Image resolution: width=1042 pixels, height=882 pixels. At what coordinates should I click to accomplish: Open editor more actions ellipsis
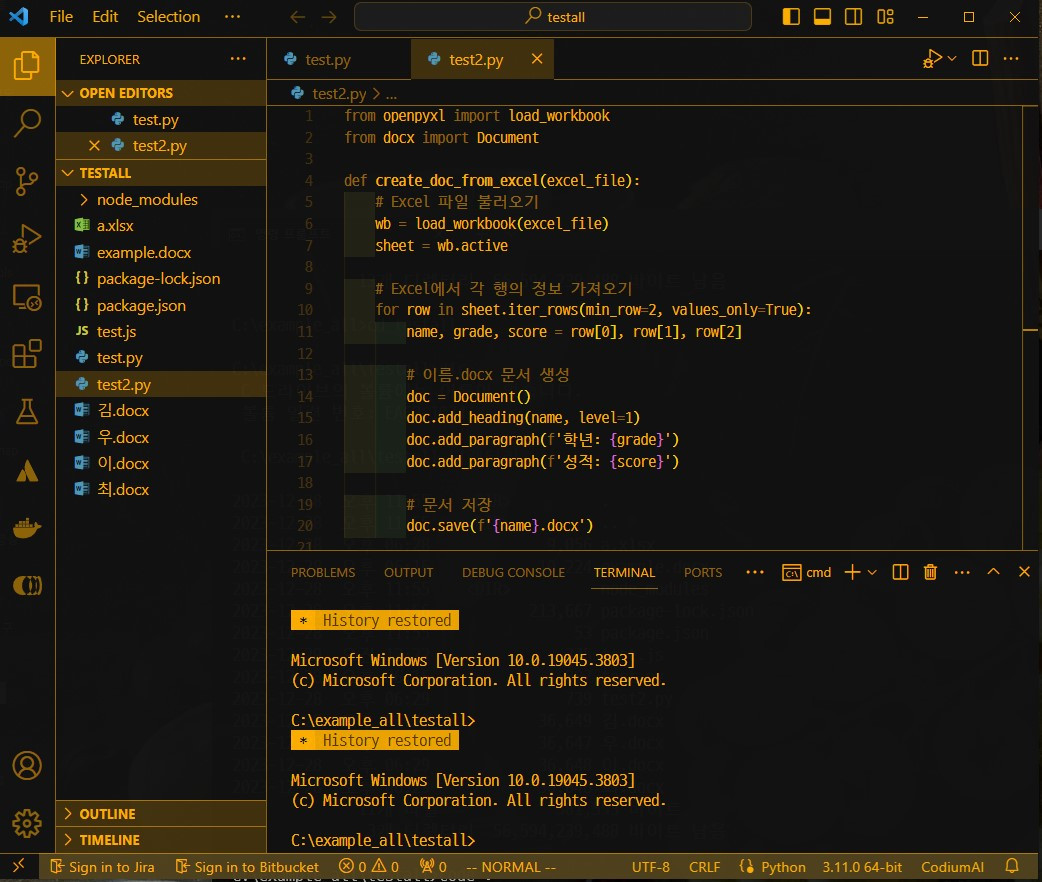tap(1011, 58)
